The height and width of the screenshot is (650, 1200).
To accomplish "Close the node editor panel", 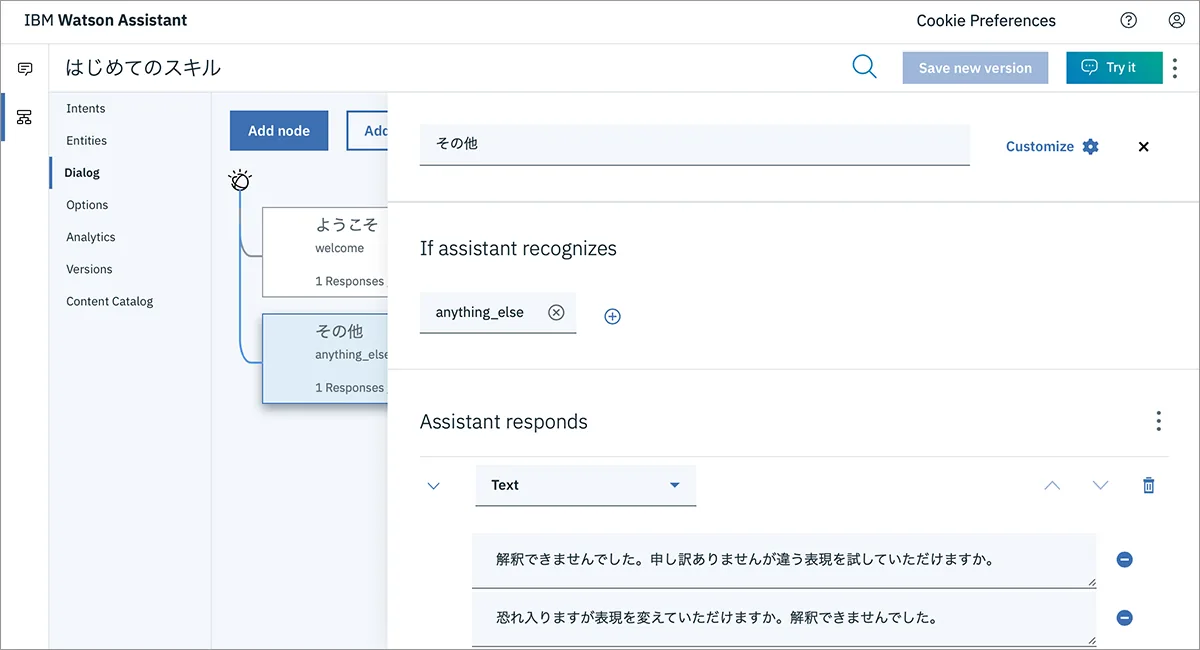I will [x=1144, y=146].
